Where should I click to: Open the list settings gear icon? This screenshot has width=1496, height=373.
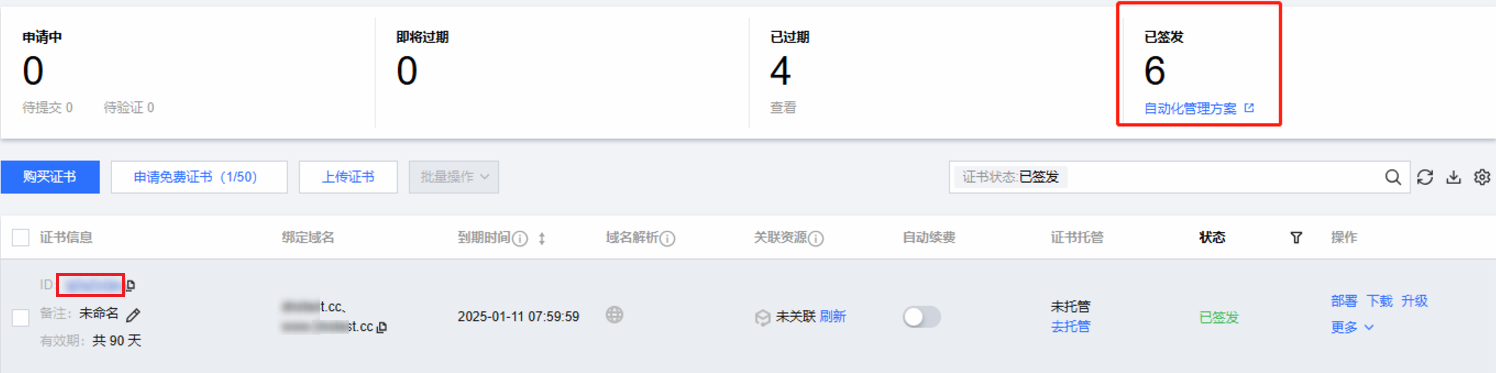tap(1482, 177)
